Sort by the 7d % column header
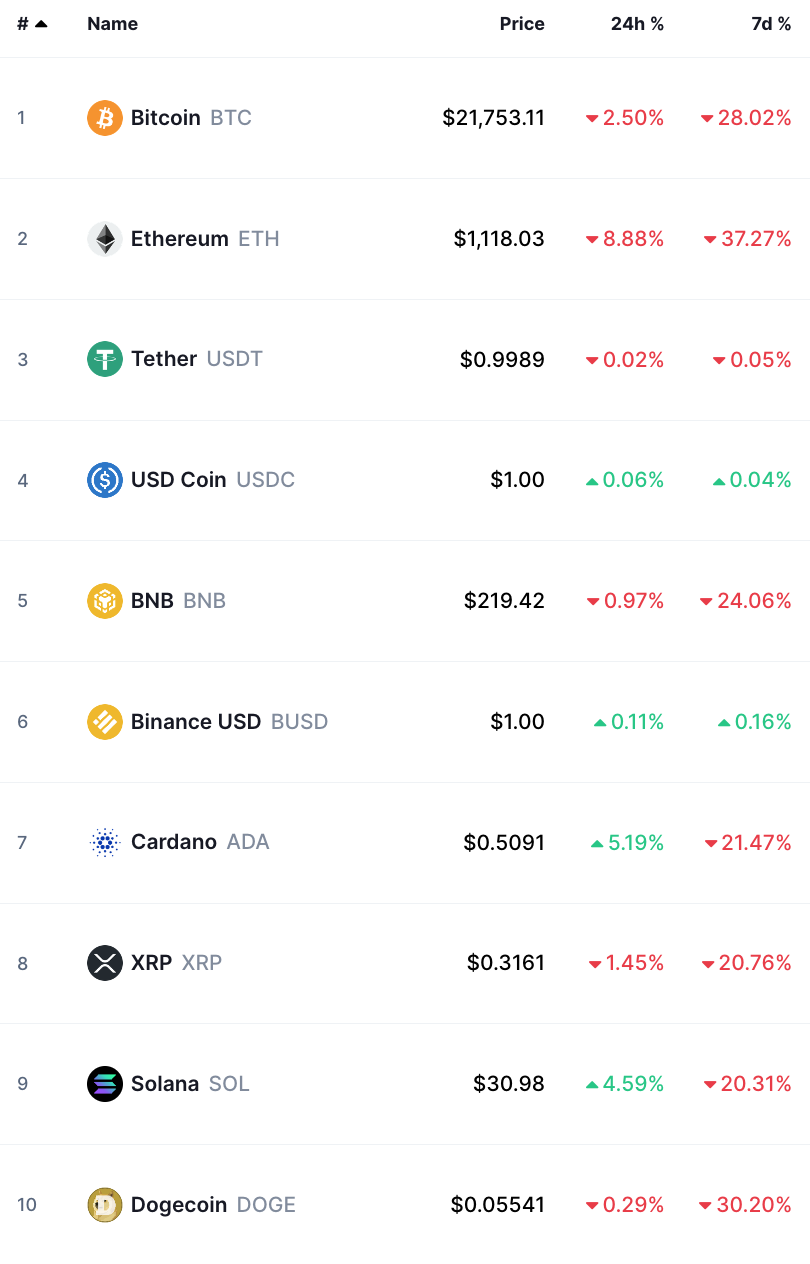This screenshot has width=810, height=1264. tap(771, 24)
